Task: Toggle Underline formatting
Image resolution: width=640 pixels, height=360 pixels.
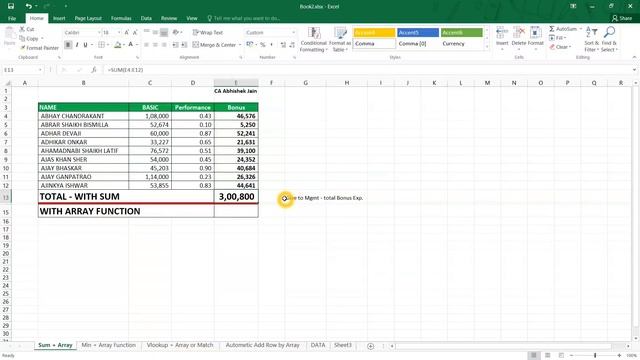Action: [85, 44]
